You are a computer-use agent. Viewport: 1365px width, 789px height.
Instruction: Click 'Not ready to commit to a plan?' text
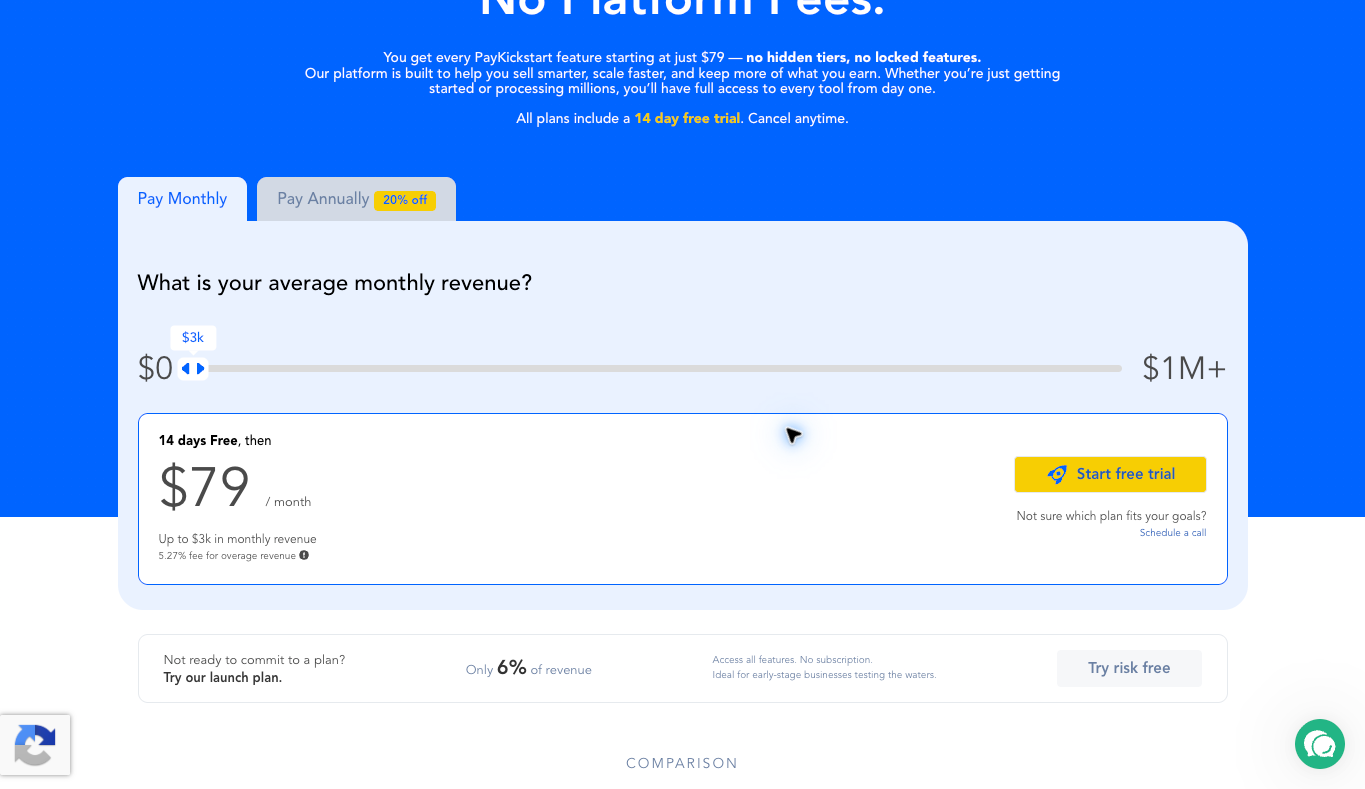[x=254, y=660]
